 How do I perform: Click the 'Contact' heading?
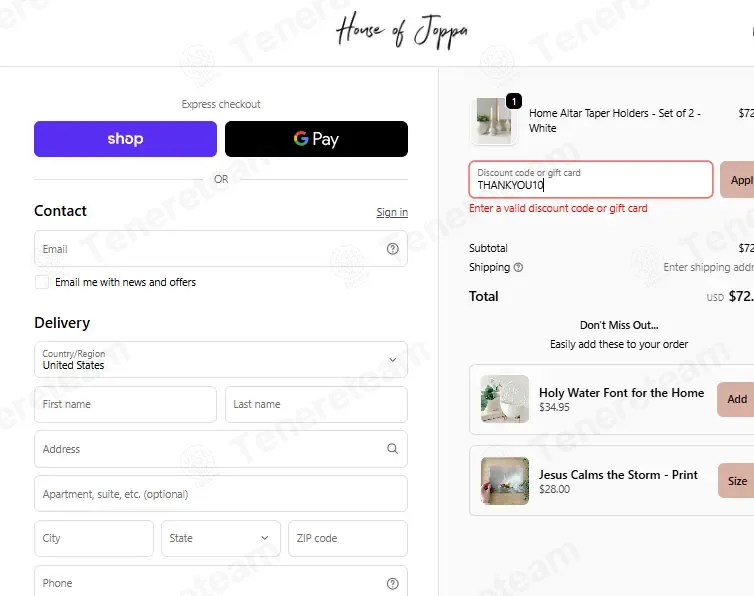[x=61, y=211]
